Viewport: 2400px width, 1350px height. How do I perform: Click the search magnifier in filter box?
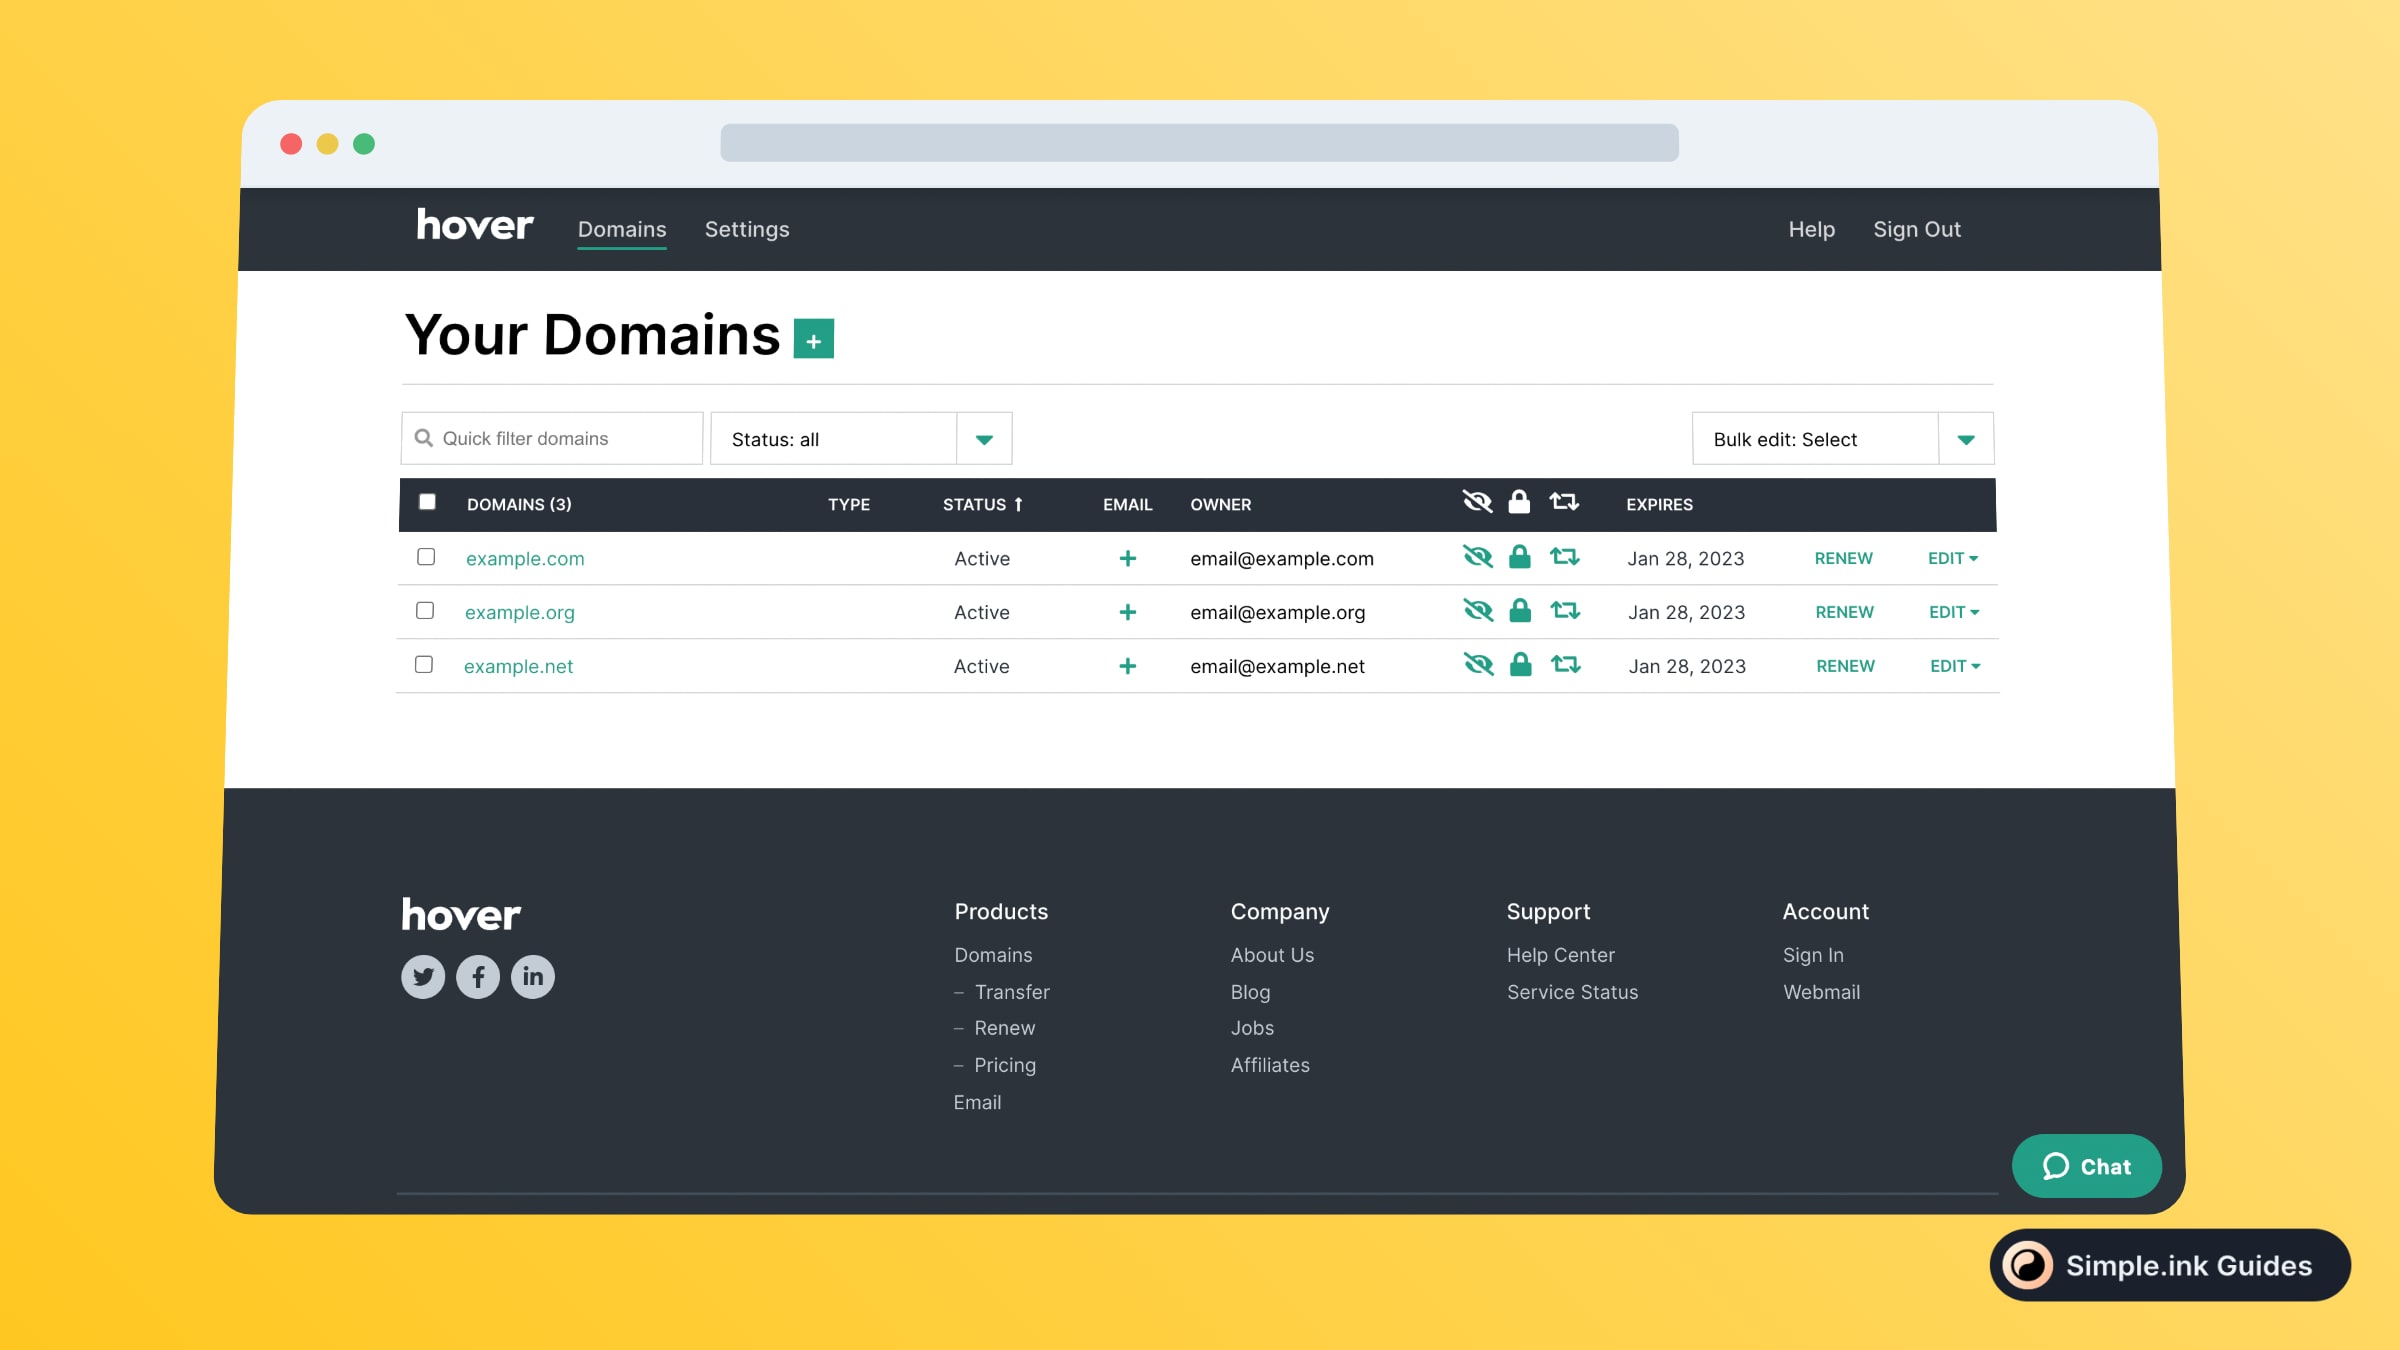click(424, 438)
